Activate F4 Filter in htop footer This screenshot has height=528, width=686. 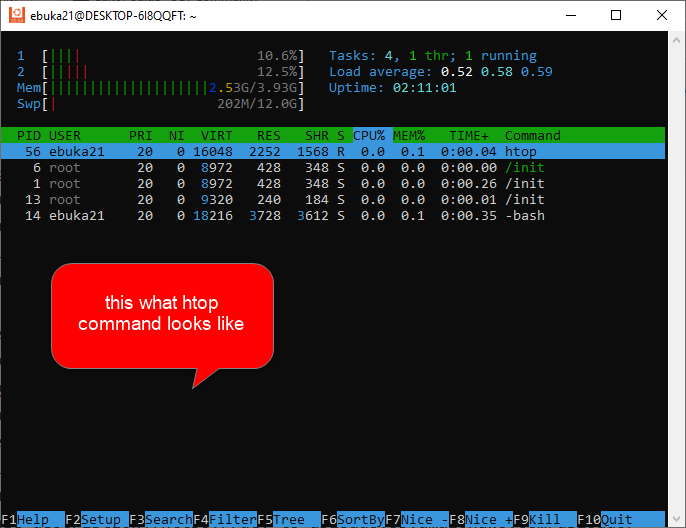point(225,519)
